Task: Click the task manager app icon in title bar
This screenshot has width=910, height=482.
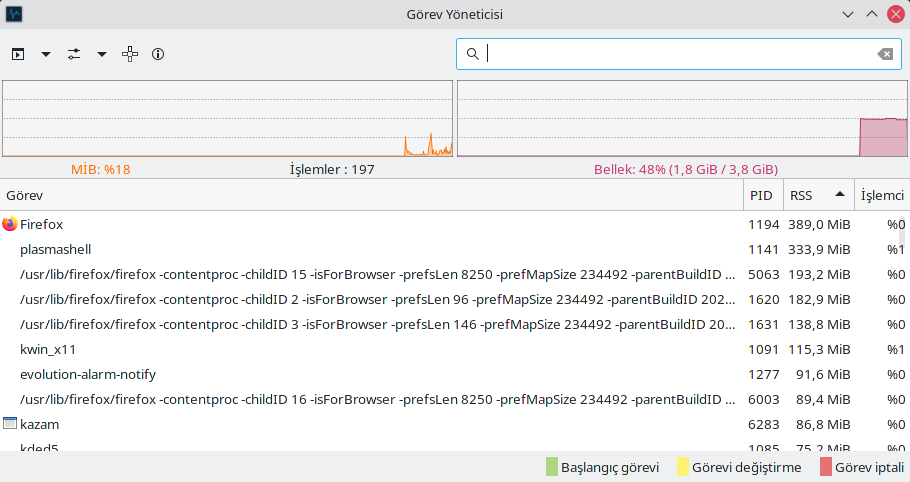Action: [14, 14]
